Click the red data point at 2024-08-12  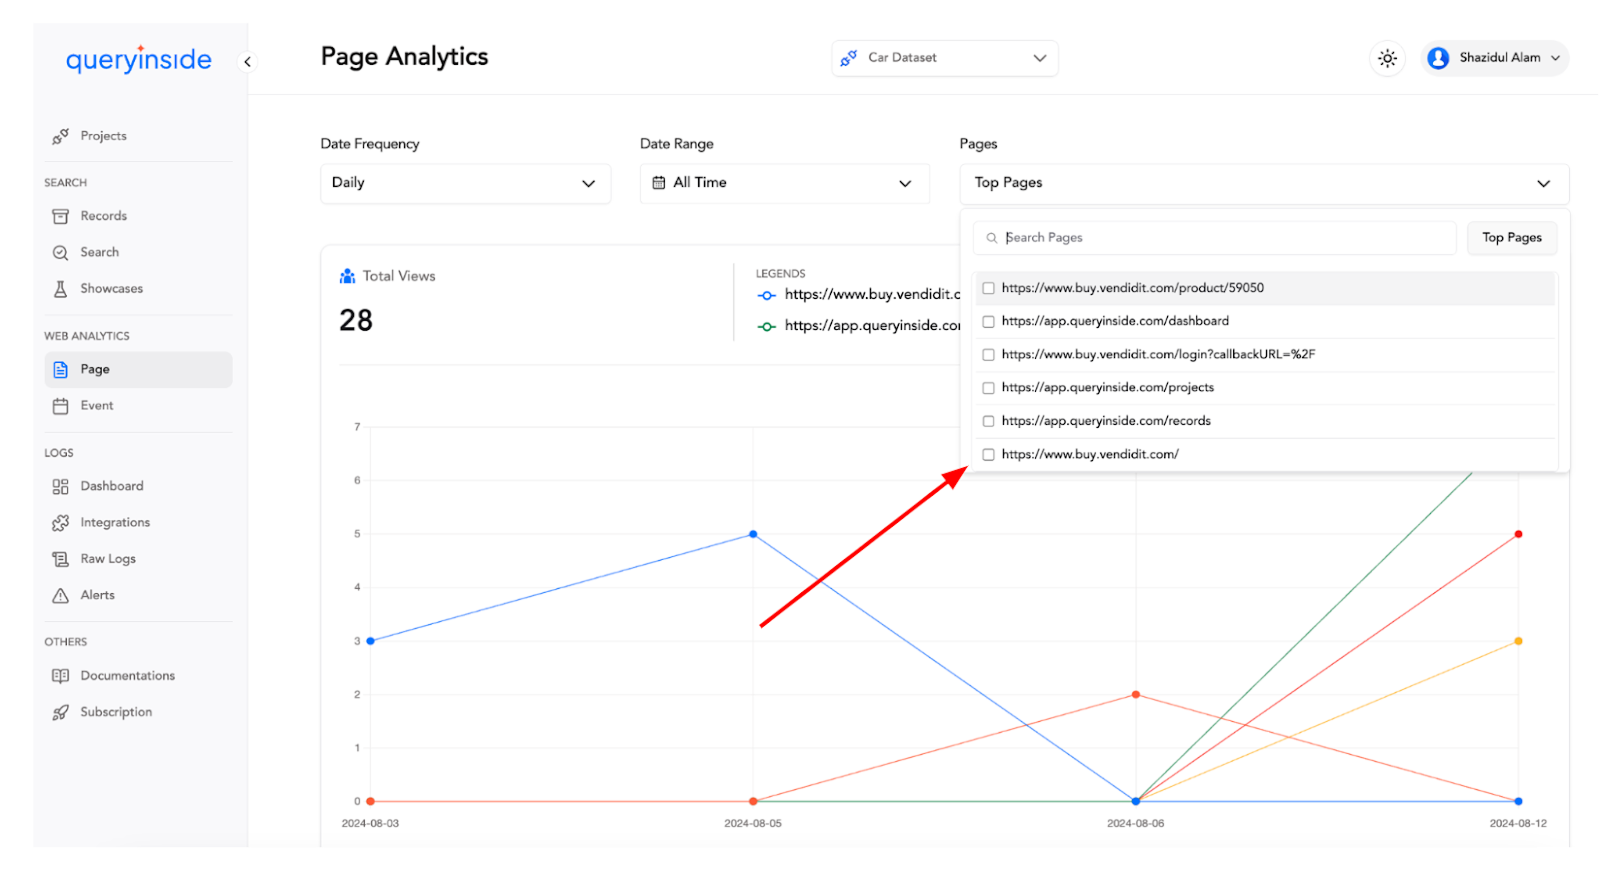(1518, 535)
